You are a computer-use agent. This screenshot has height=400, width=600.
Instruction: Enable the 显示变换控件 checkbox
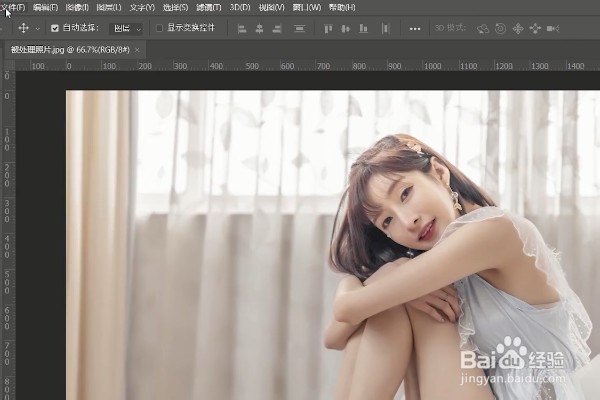pos(159,28)
